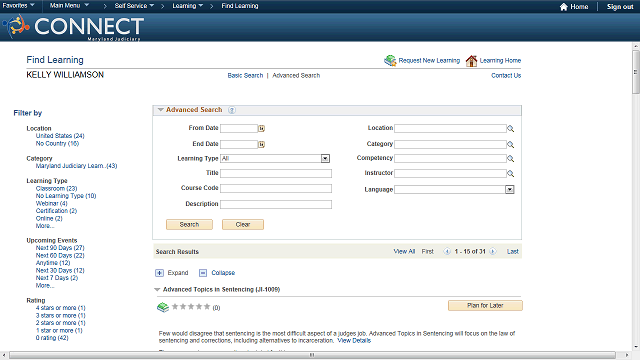The width and height of the screenshot is (640, 360).
Task: Go to next results page arrow
Action: coord(493,251)
